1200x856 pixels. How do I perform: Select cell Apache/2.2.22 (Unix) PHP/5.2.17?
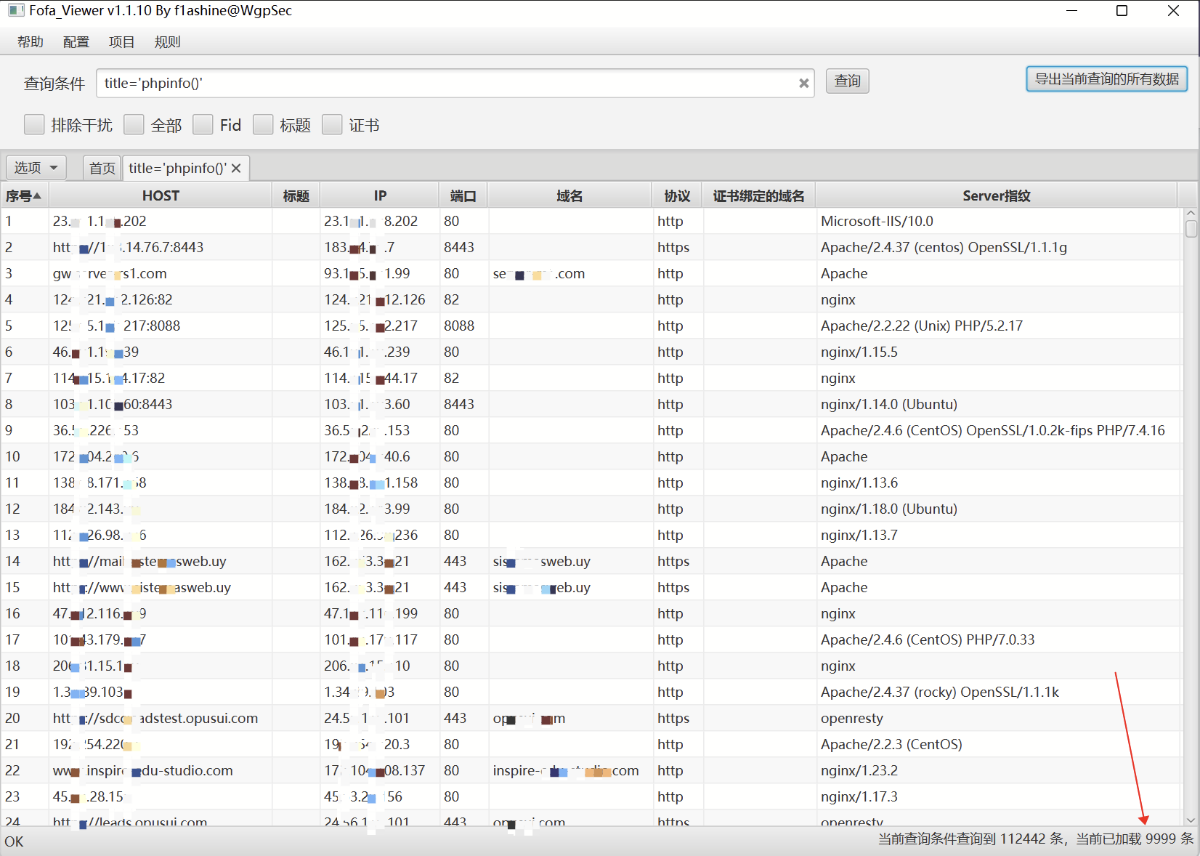pos(997,326)
